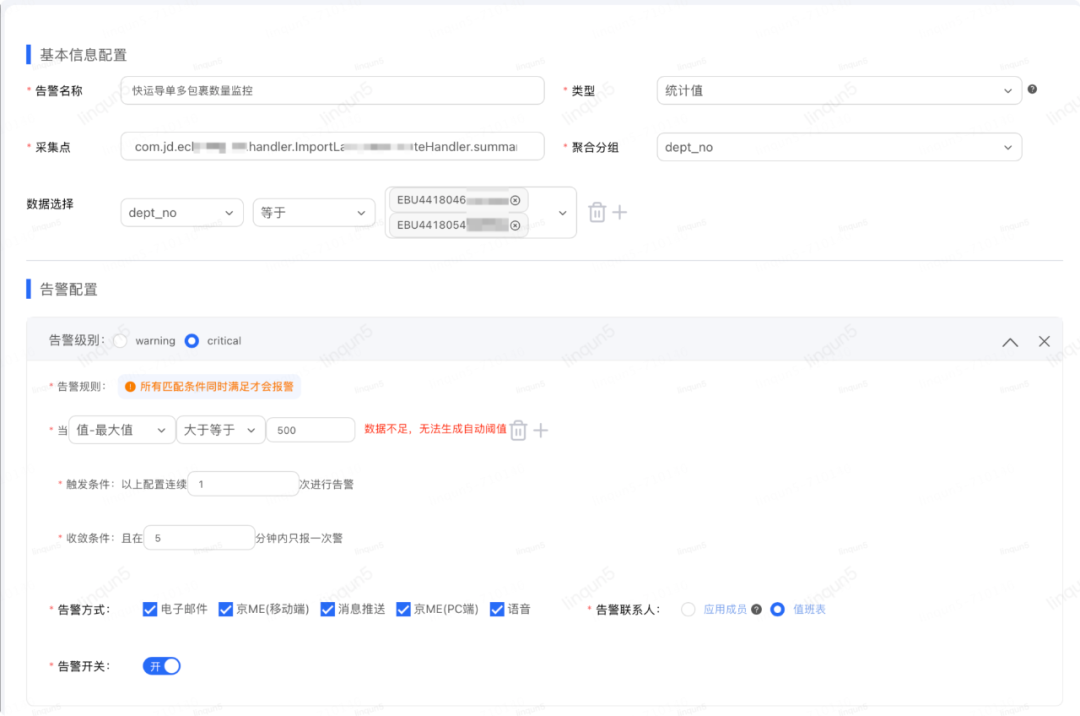The image size is (1080, 716).
Task: Click the 所有匹配条件同时满足才会报警 rule notice
Action: (x=209, y=387)
